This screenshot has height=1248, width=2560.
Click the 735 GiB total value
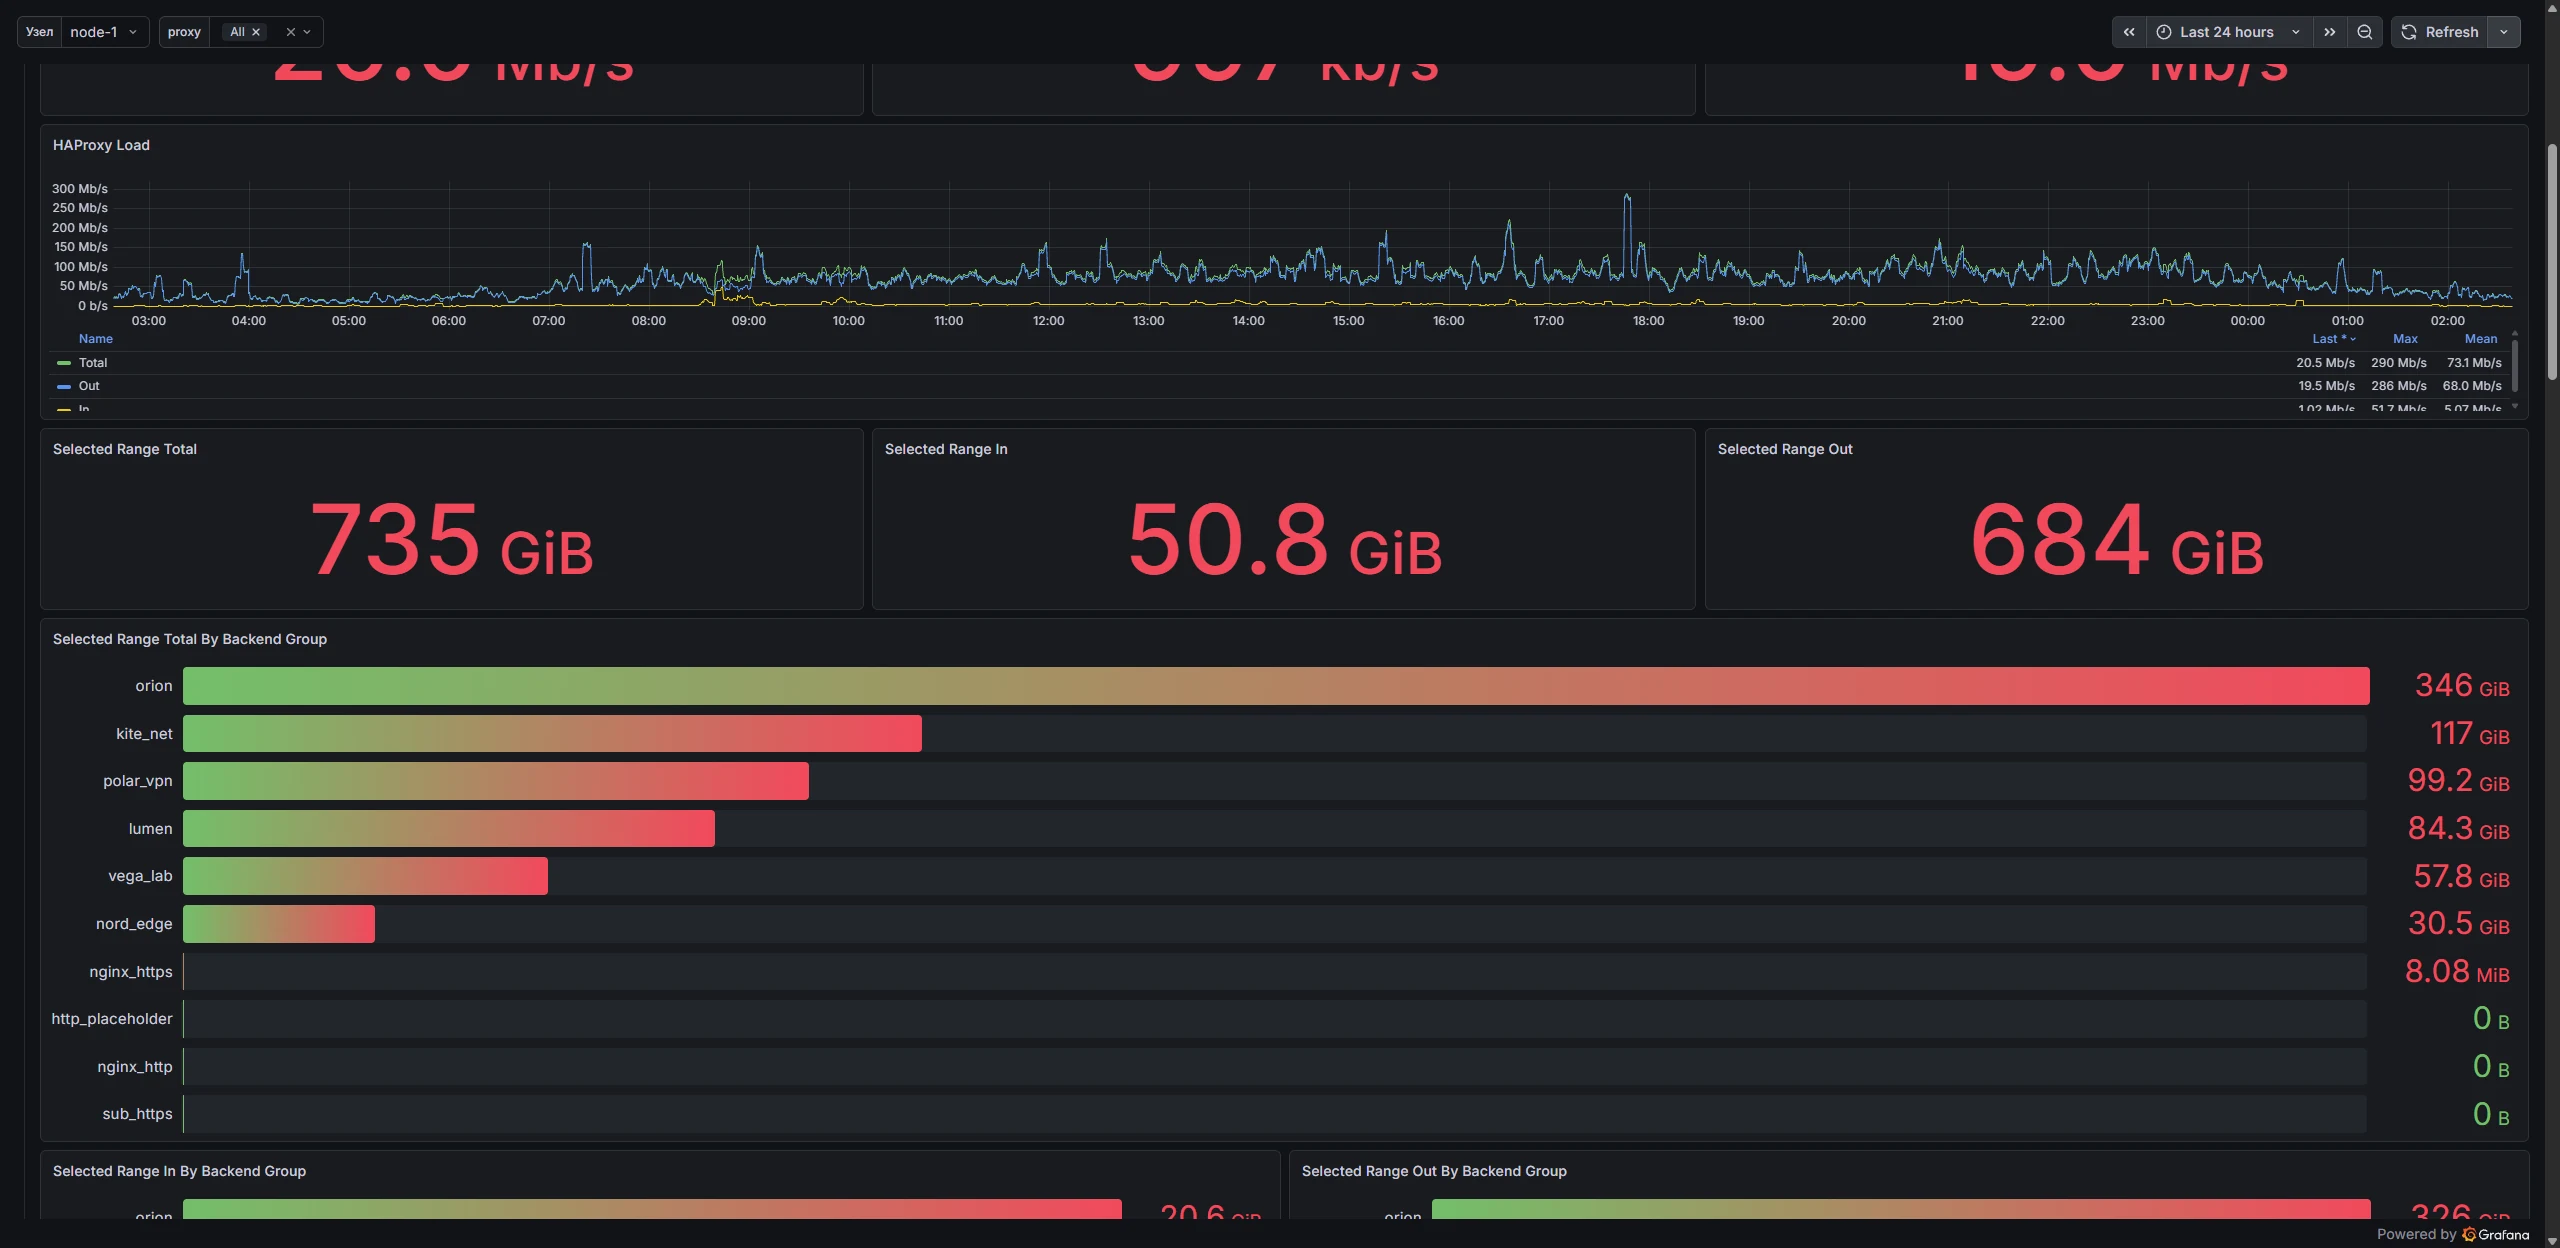[x=452, y=540]
